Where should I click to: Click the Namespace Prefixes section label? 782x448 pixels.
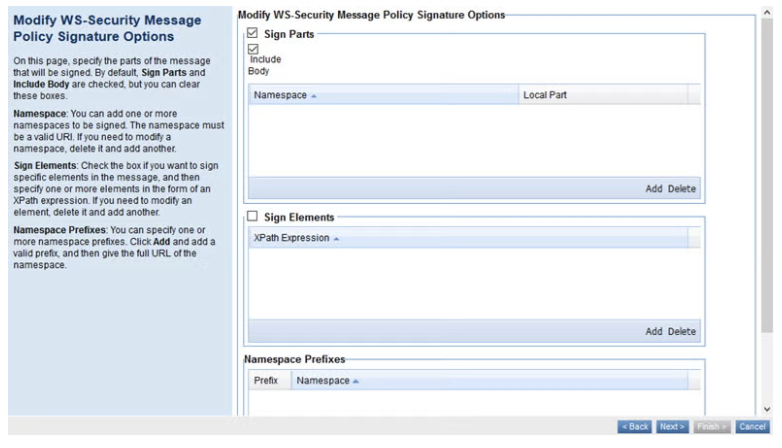pyautogui.click(x=294, y=359)
